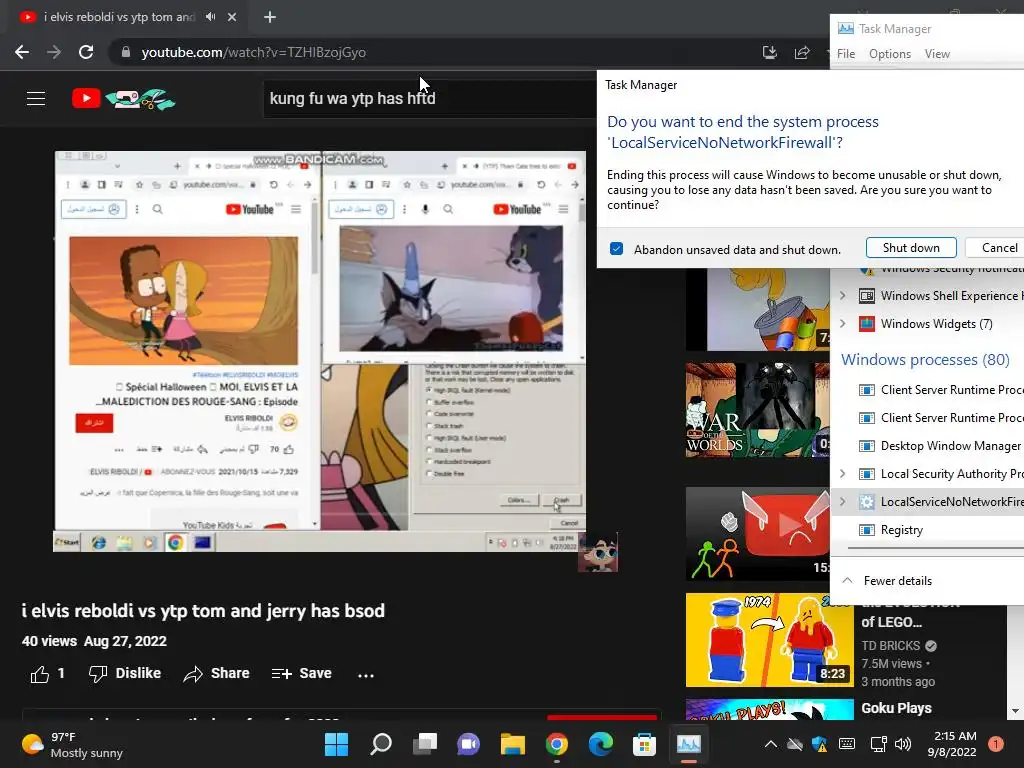
Task: Switch to Task Manager on taskbar
Action: [x=688, y=744]
